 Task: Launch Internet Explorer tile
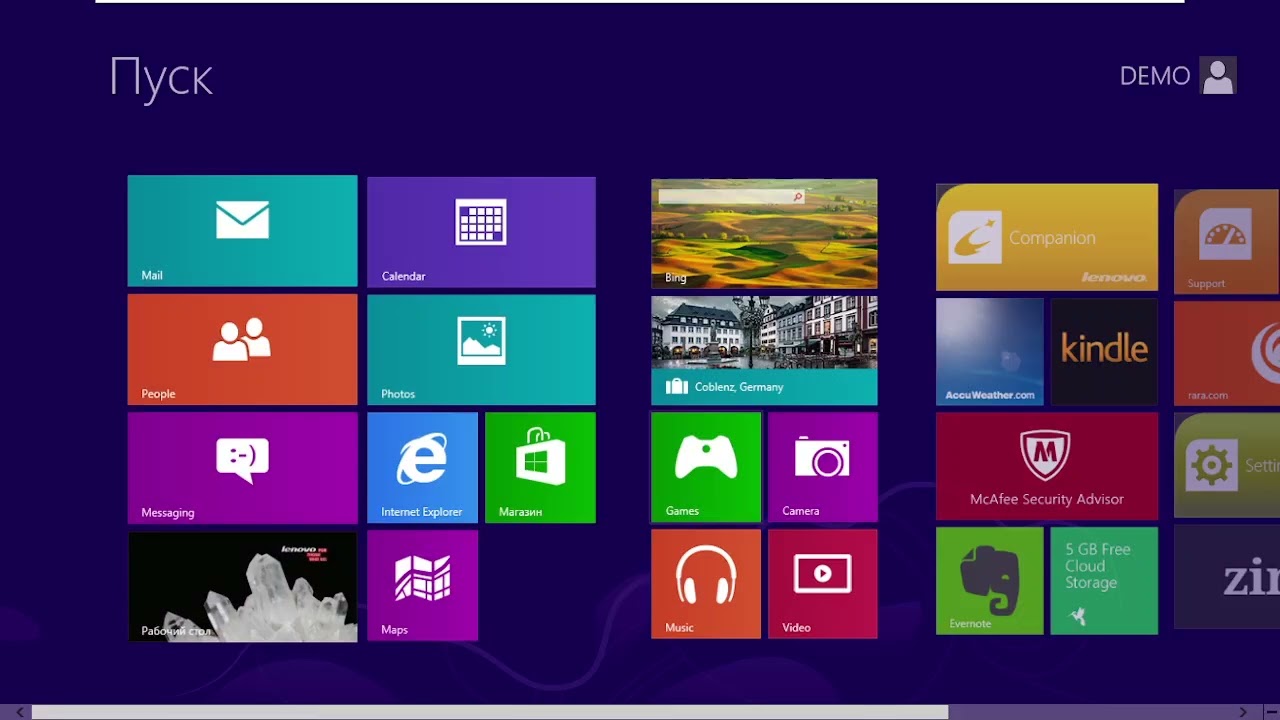tap(422, 467)
